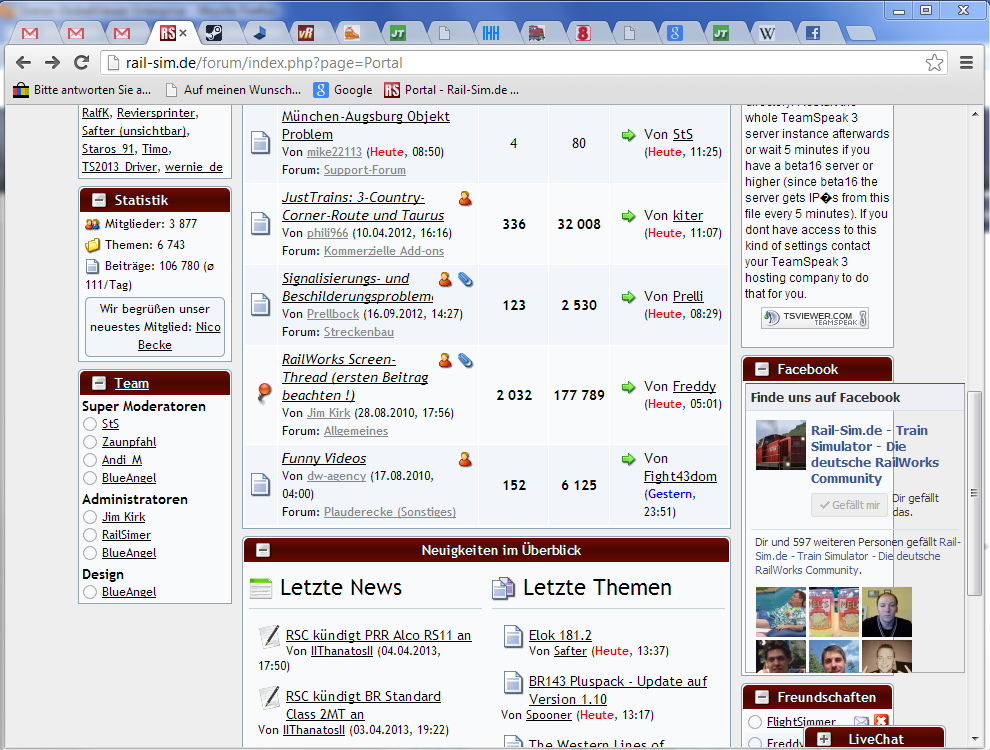Viewport: 990px width, 750px height.
Task: Open the Team heading link
Action: coord(131,383)
